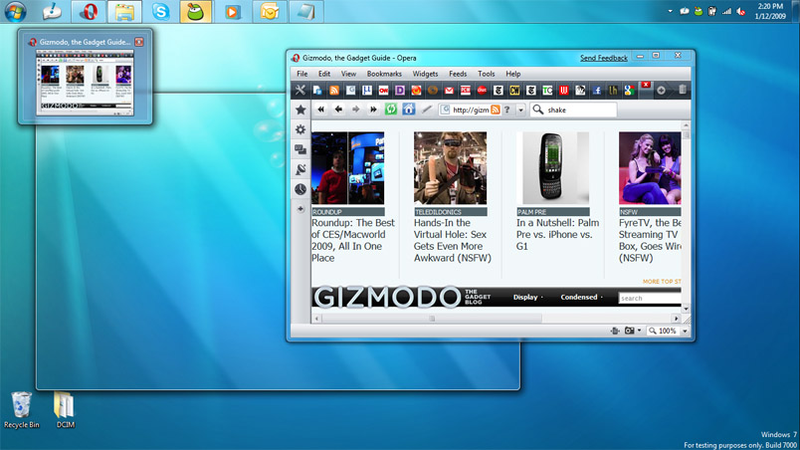Expand the address bar dropdown arrow
The image size is (800, 450).
(x=520, y=110)
